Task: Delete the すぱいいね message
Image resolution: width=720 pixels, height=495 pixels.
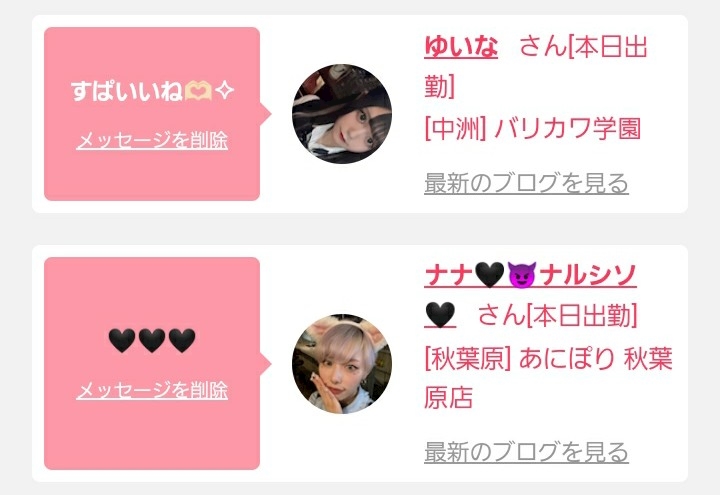Action: click(x=152, y=140)
